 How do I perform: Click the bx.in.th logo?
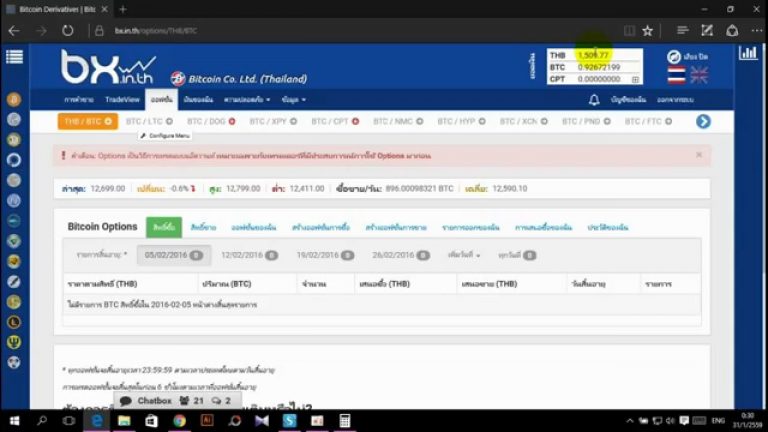click(x=109, y=67)
